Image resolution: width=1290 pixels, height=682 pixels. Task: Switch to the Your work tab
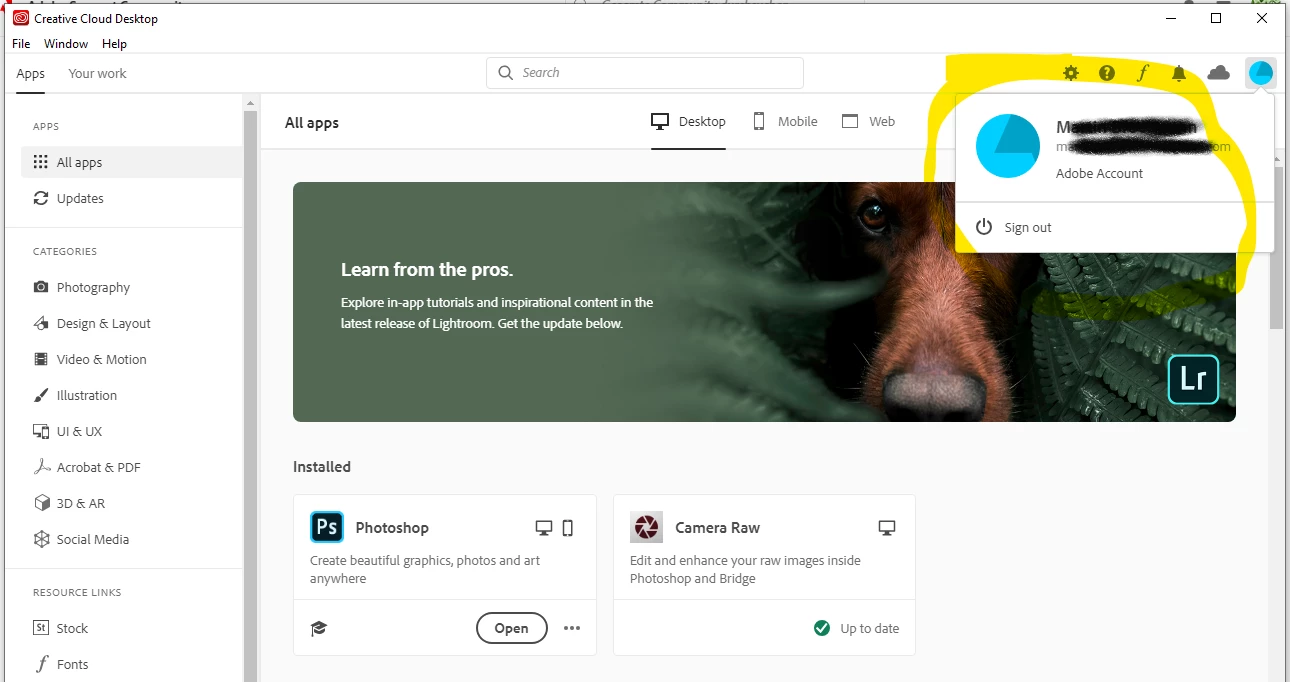(97, 74)
